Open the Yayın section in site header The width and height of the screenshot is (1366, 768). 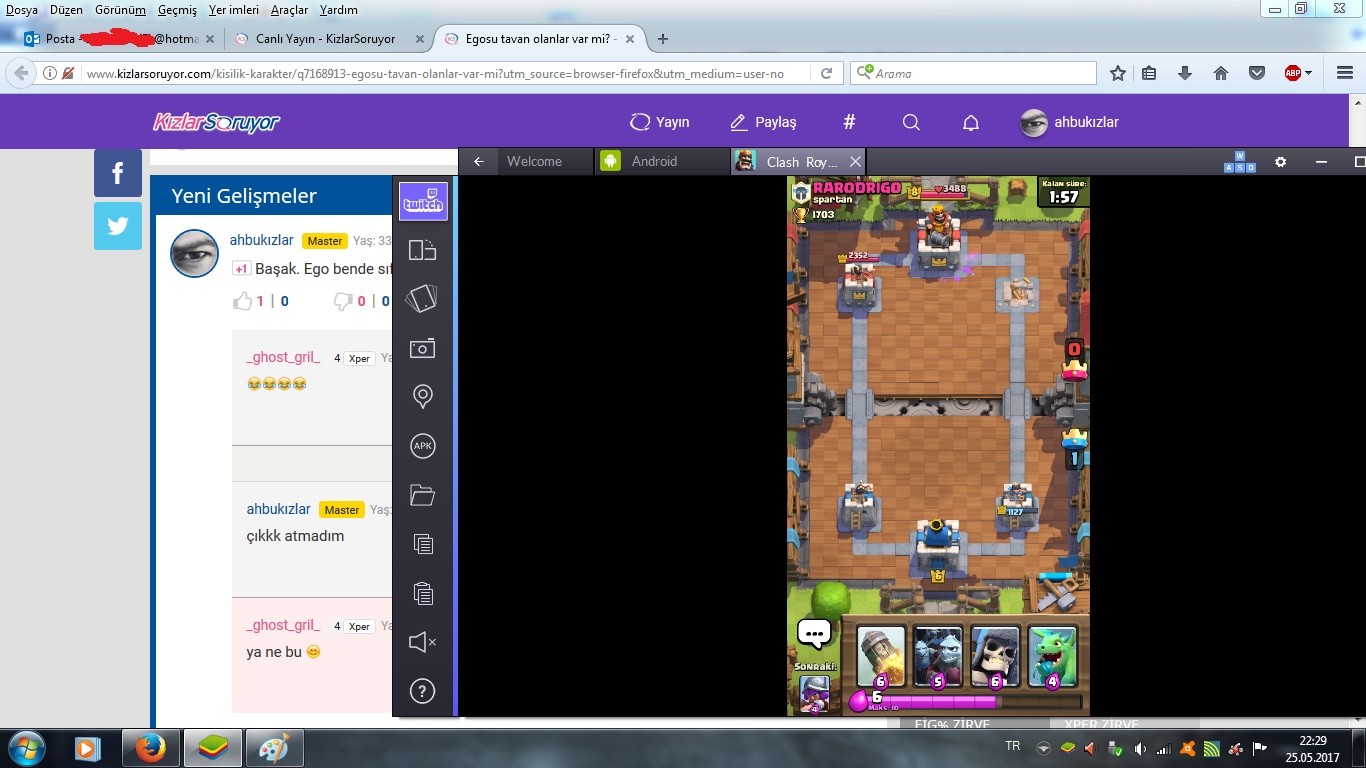point(659,122)
